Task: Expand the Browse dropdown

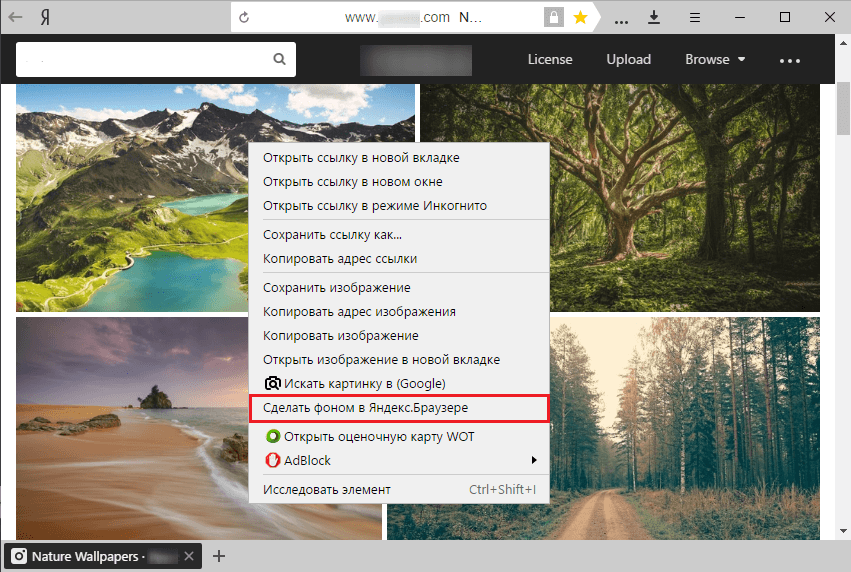Action: point(715,59)
